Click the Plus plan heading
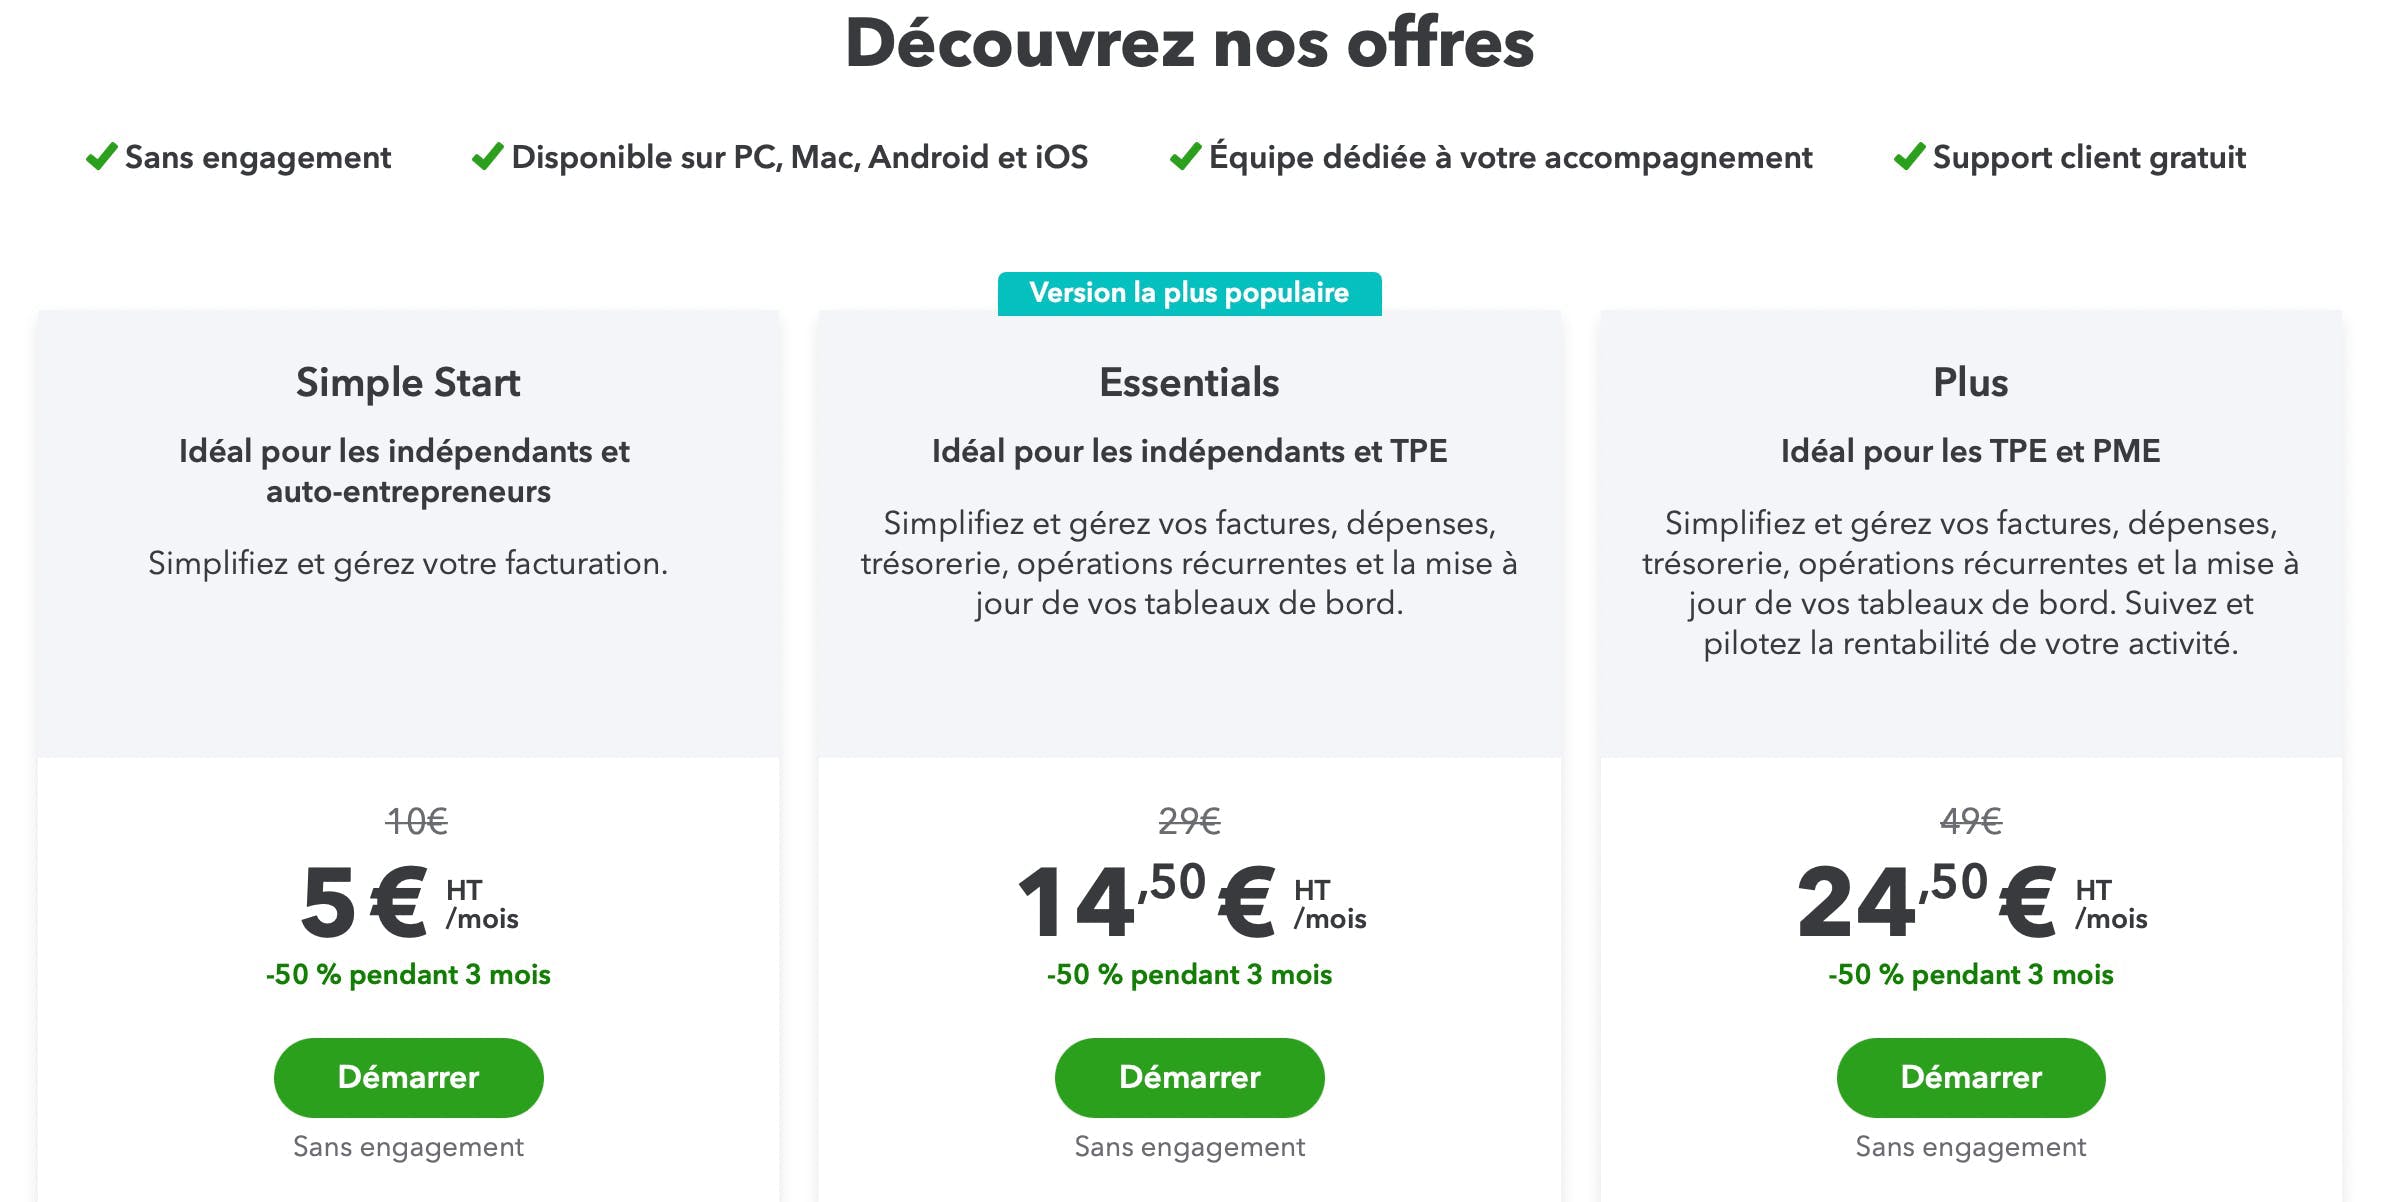 click(1970, 383)
